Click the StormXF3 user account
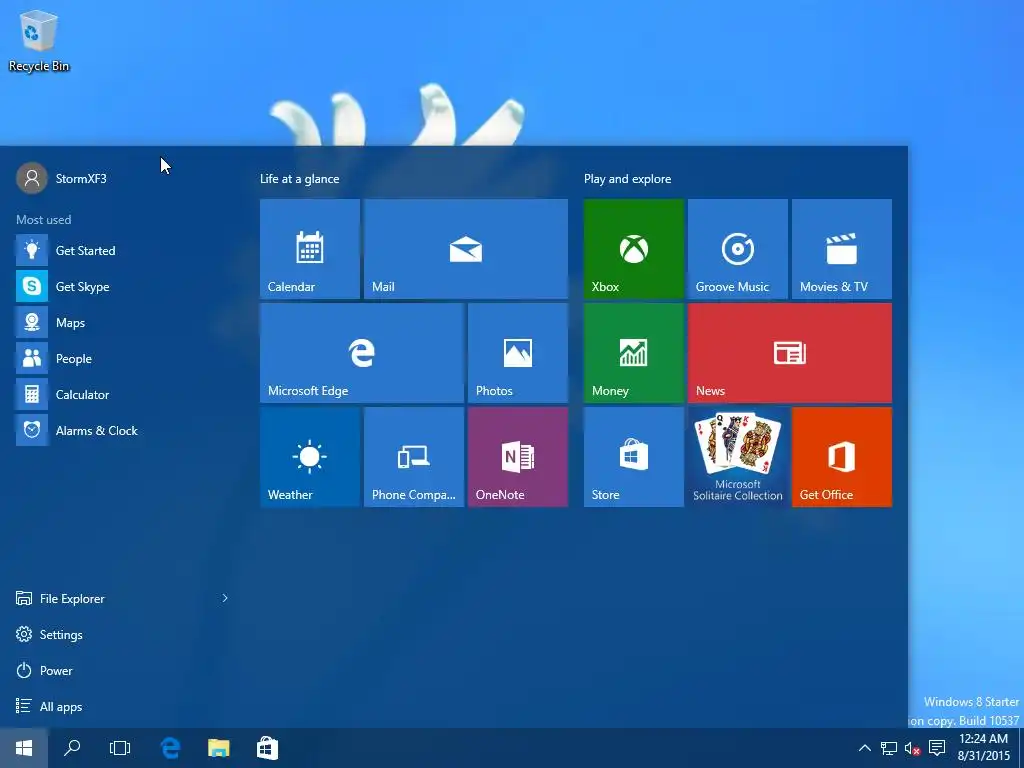Image resolution: width=1024 pixels, height=768 pixels. [x=62, y=178]
